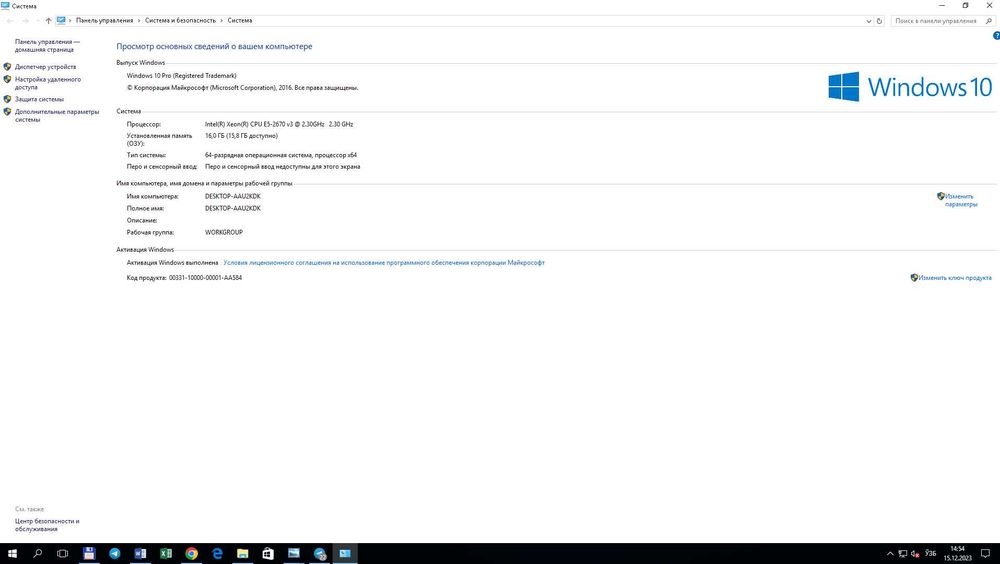Open the floppy disk app in taskbar
Viewport: 1000px width, 564px height.
click(x=89, y=554)
